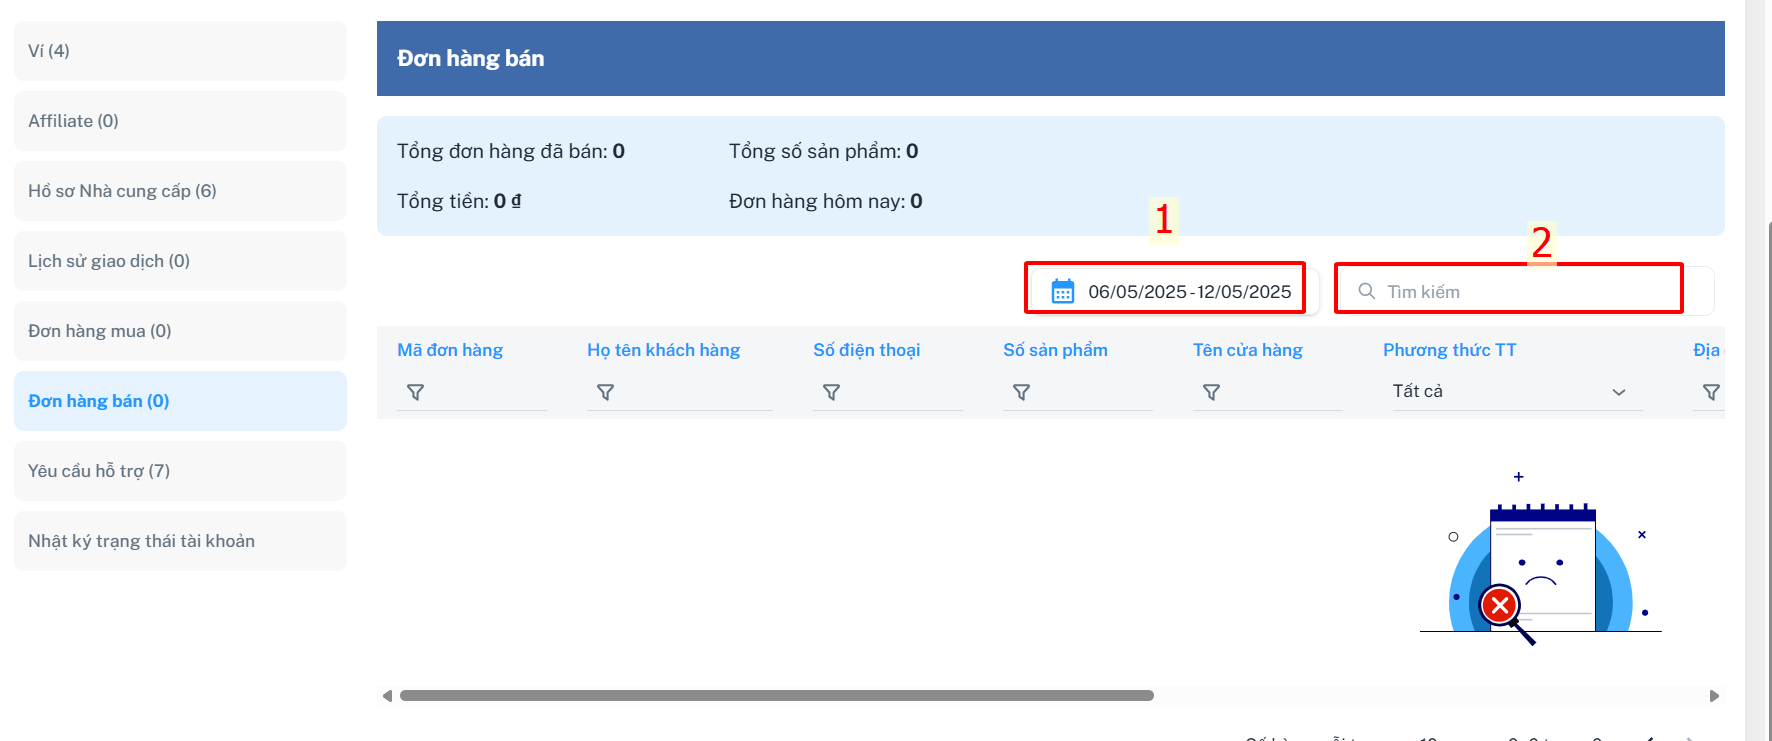The height and width of the screenshot is (741, 1772).
Task: Click the horizontal scrollbar right arrow
Action: [1714, 696]
